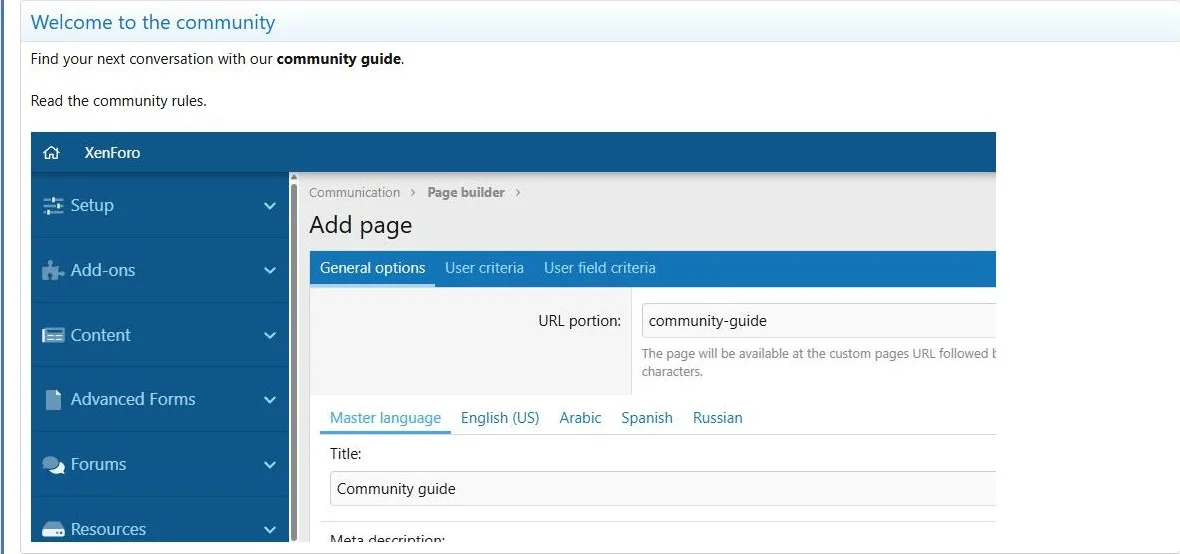Image resolution: width=1180 pixels, height=554 pixels.
Task: Click the Resources drive icon
Action: (x=53, y=529)
